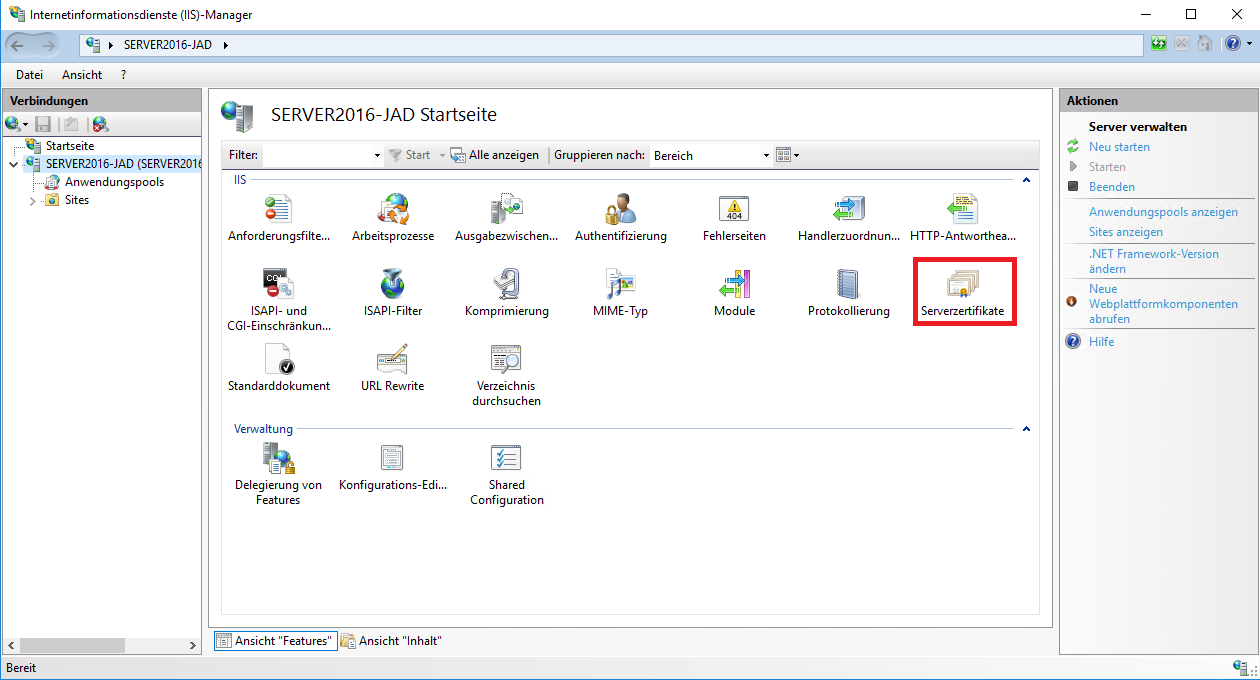Image resolution: width=1260 pixels, height=680 pixels.
Task: Click the Neu starten action link
Action: tap(1119, 147)
